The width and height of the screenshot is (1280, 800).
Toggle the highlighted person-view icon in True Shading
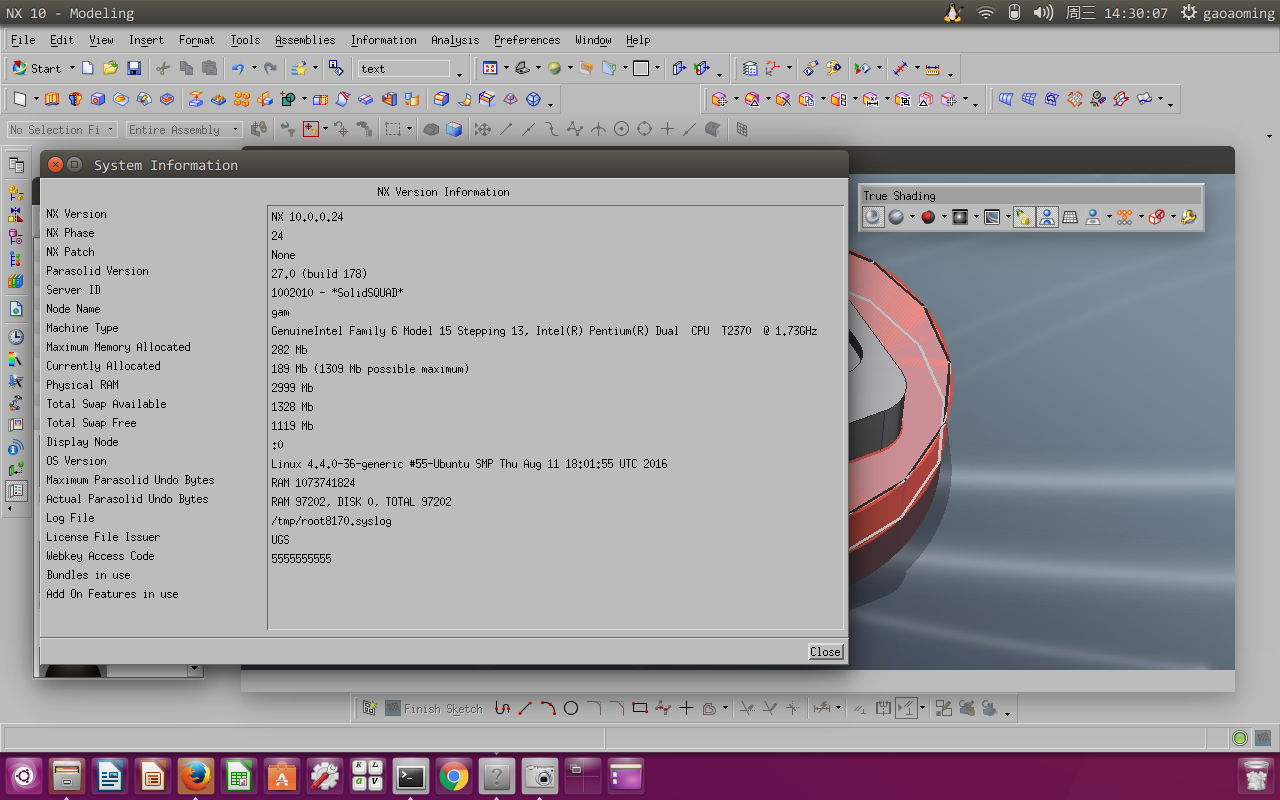point(1047,216)
